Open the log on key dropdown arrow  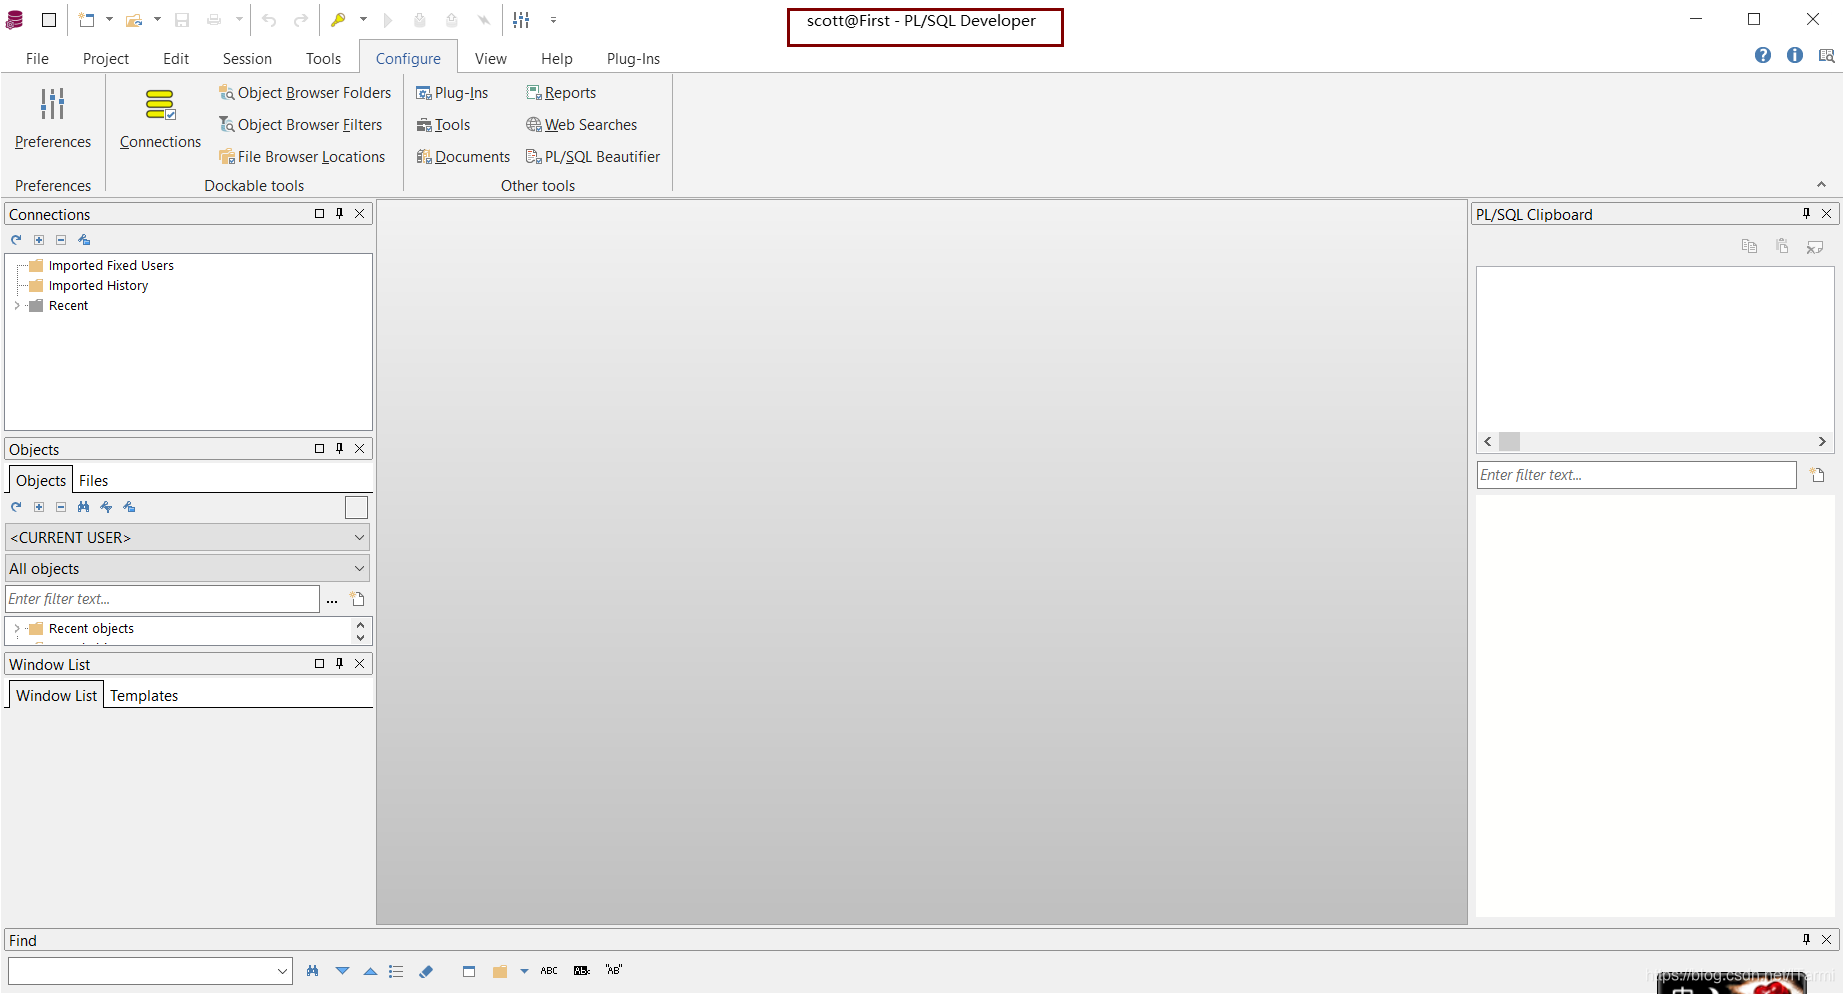[363, 20]
